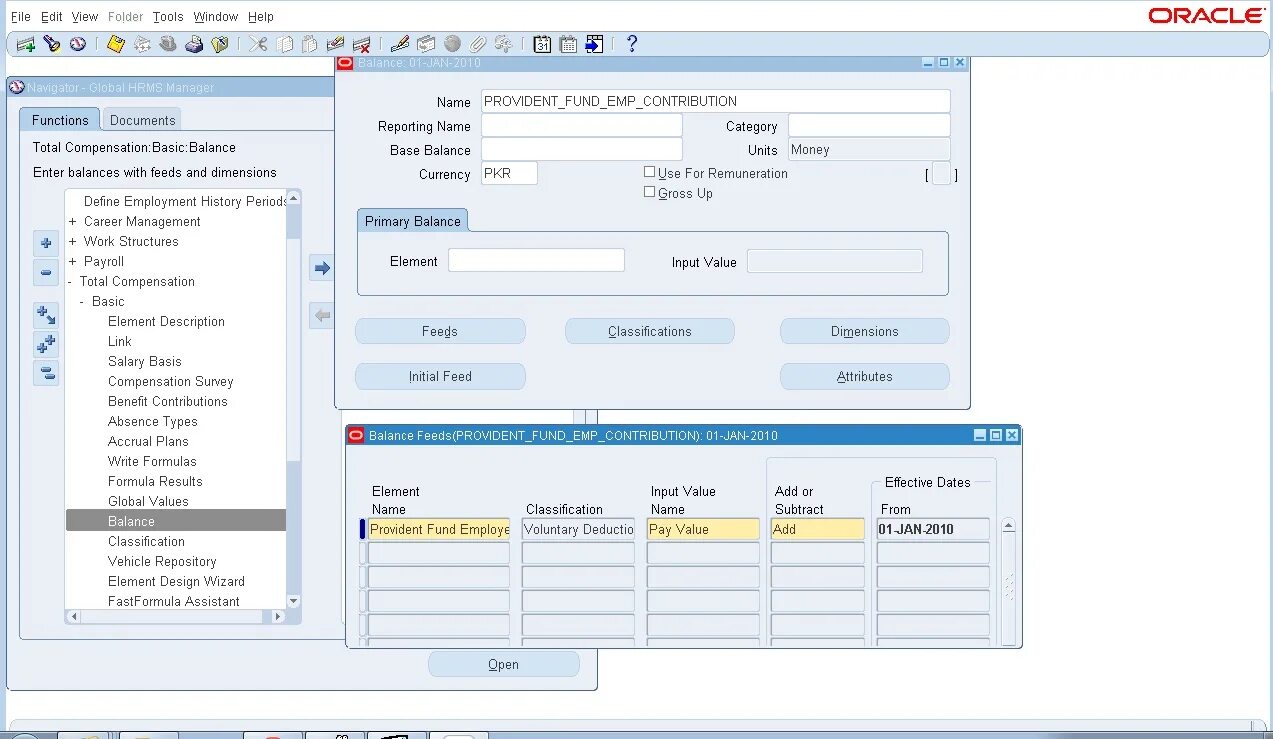
Task: Click the blue right-arrow Add to List button
Action: [321, 268]
